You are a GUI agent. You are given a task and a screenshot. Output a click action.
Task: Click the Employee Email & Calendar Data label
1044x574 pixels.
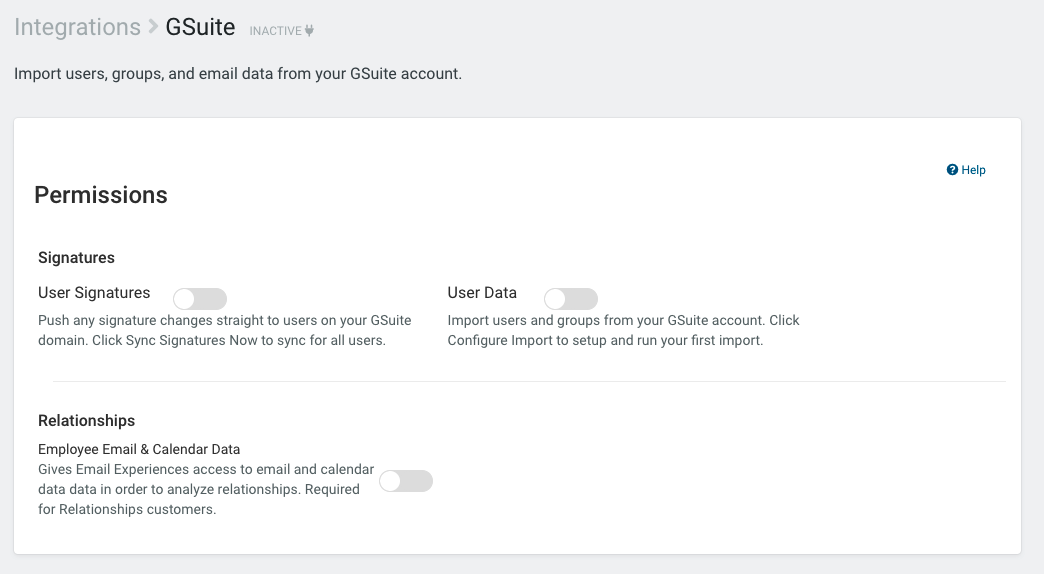coord(139,449)
